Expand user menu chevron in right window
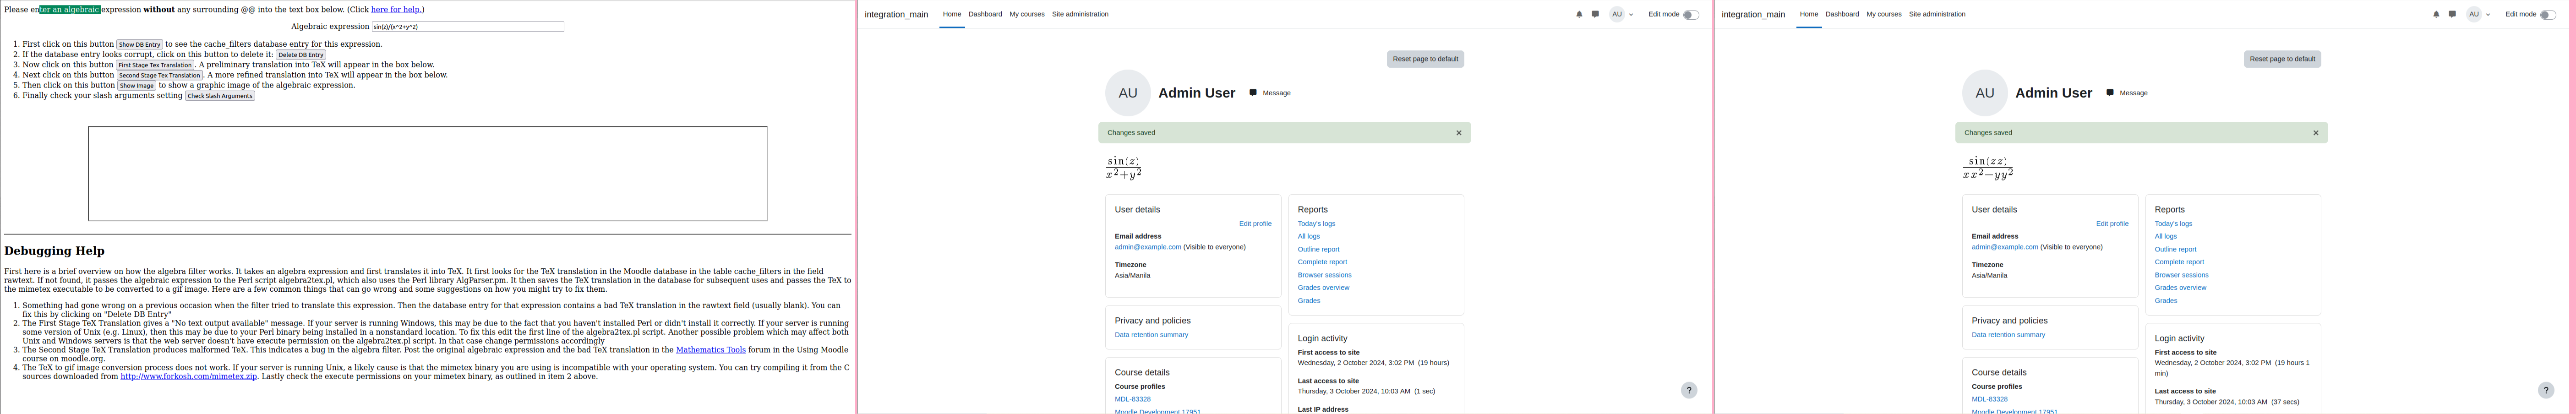This screenshot has height=414, width=2576. 2488,15
